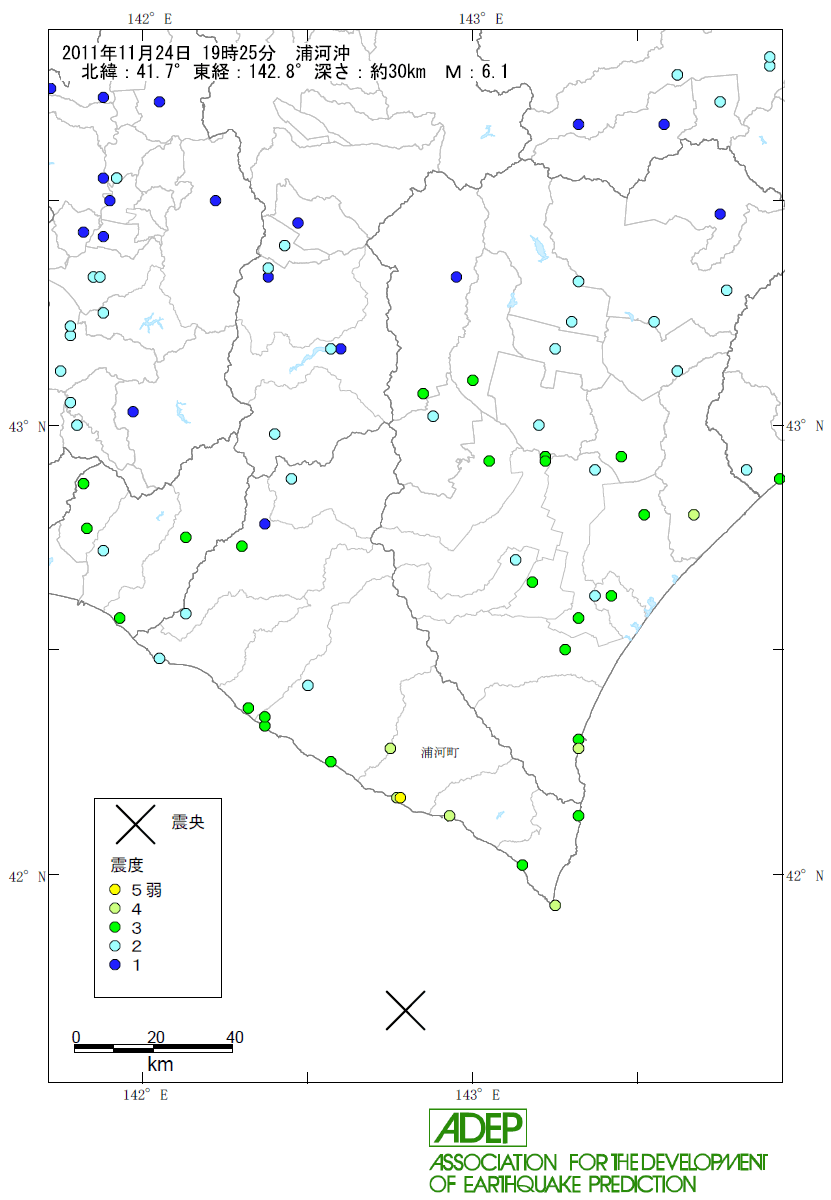Click the 5弱 legend text
Image resolution: width=831 pixels, height=1200 pixels.
pyautogui.click(x=146, y=889)
